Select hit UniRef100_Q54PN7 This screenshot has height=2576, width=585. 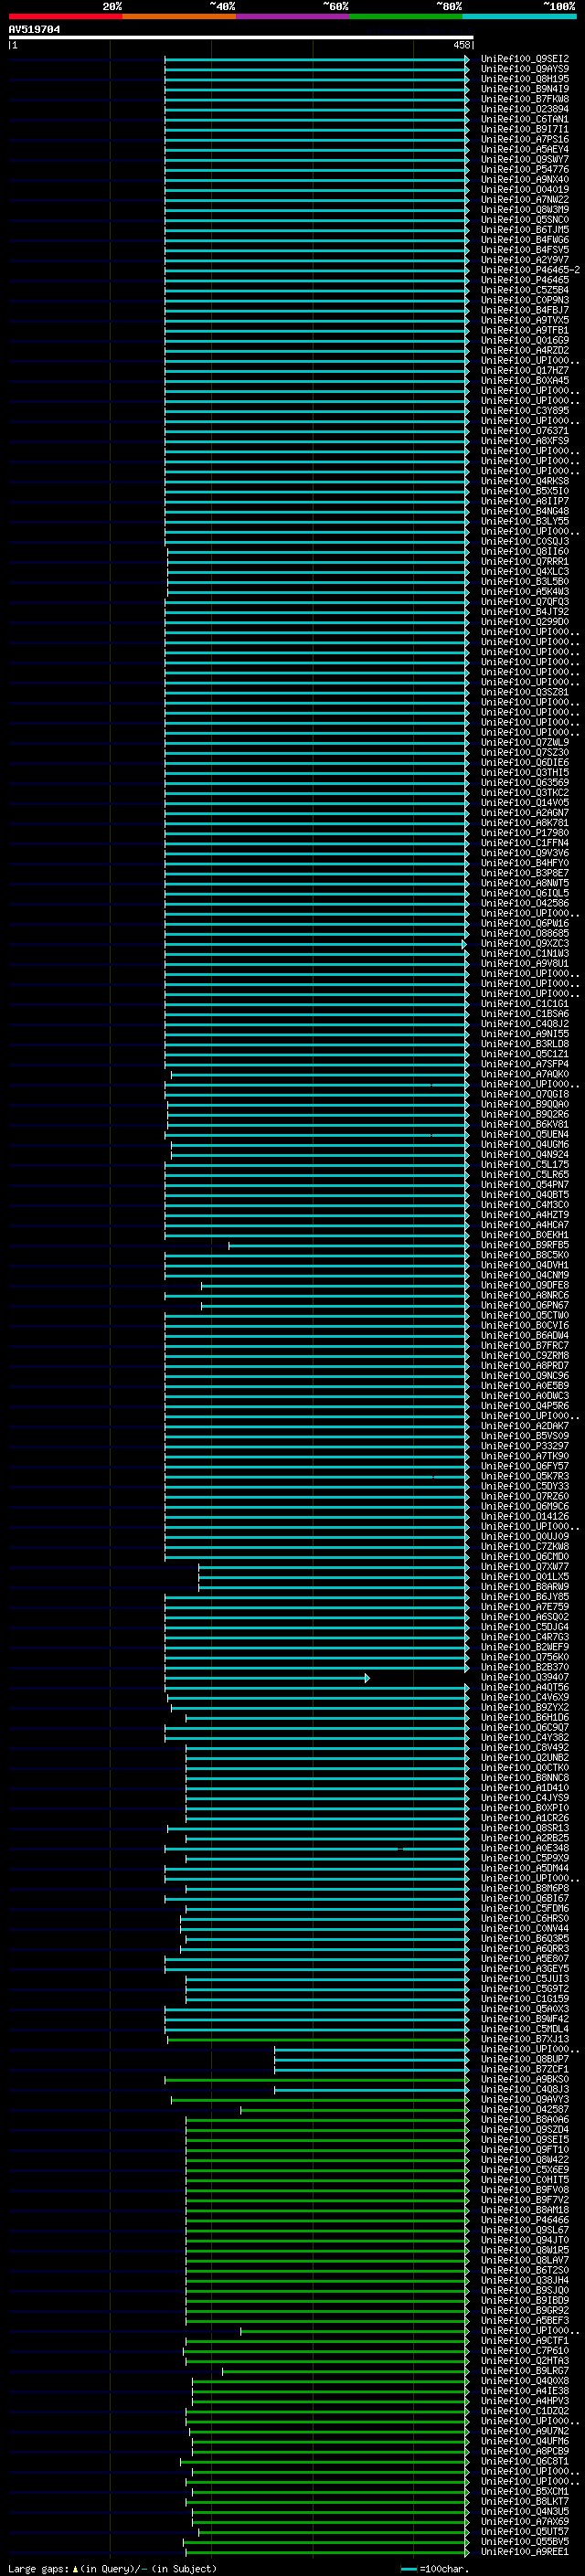[x=525, y=1184]
